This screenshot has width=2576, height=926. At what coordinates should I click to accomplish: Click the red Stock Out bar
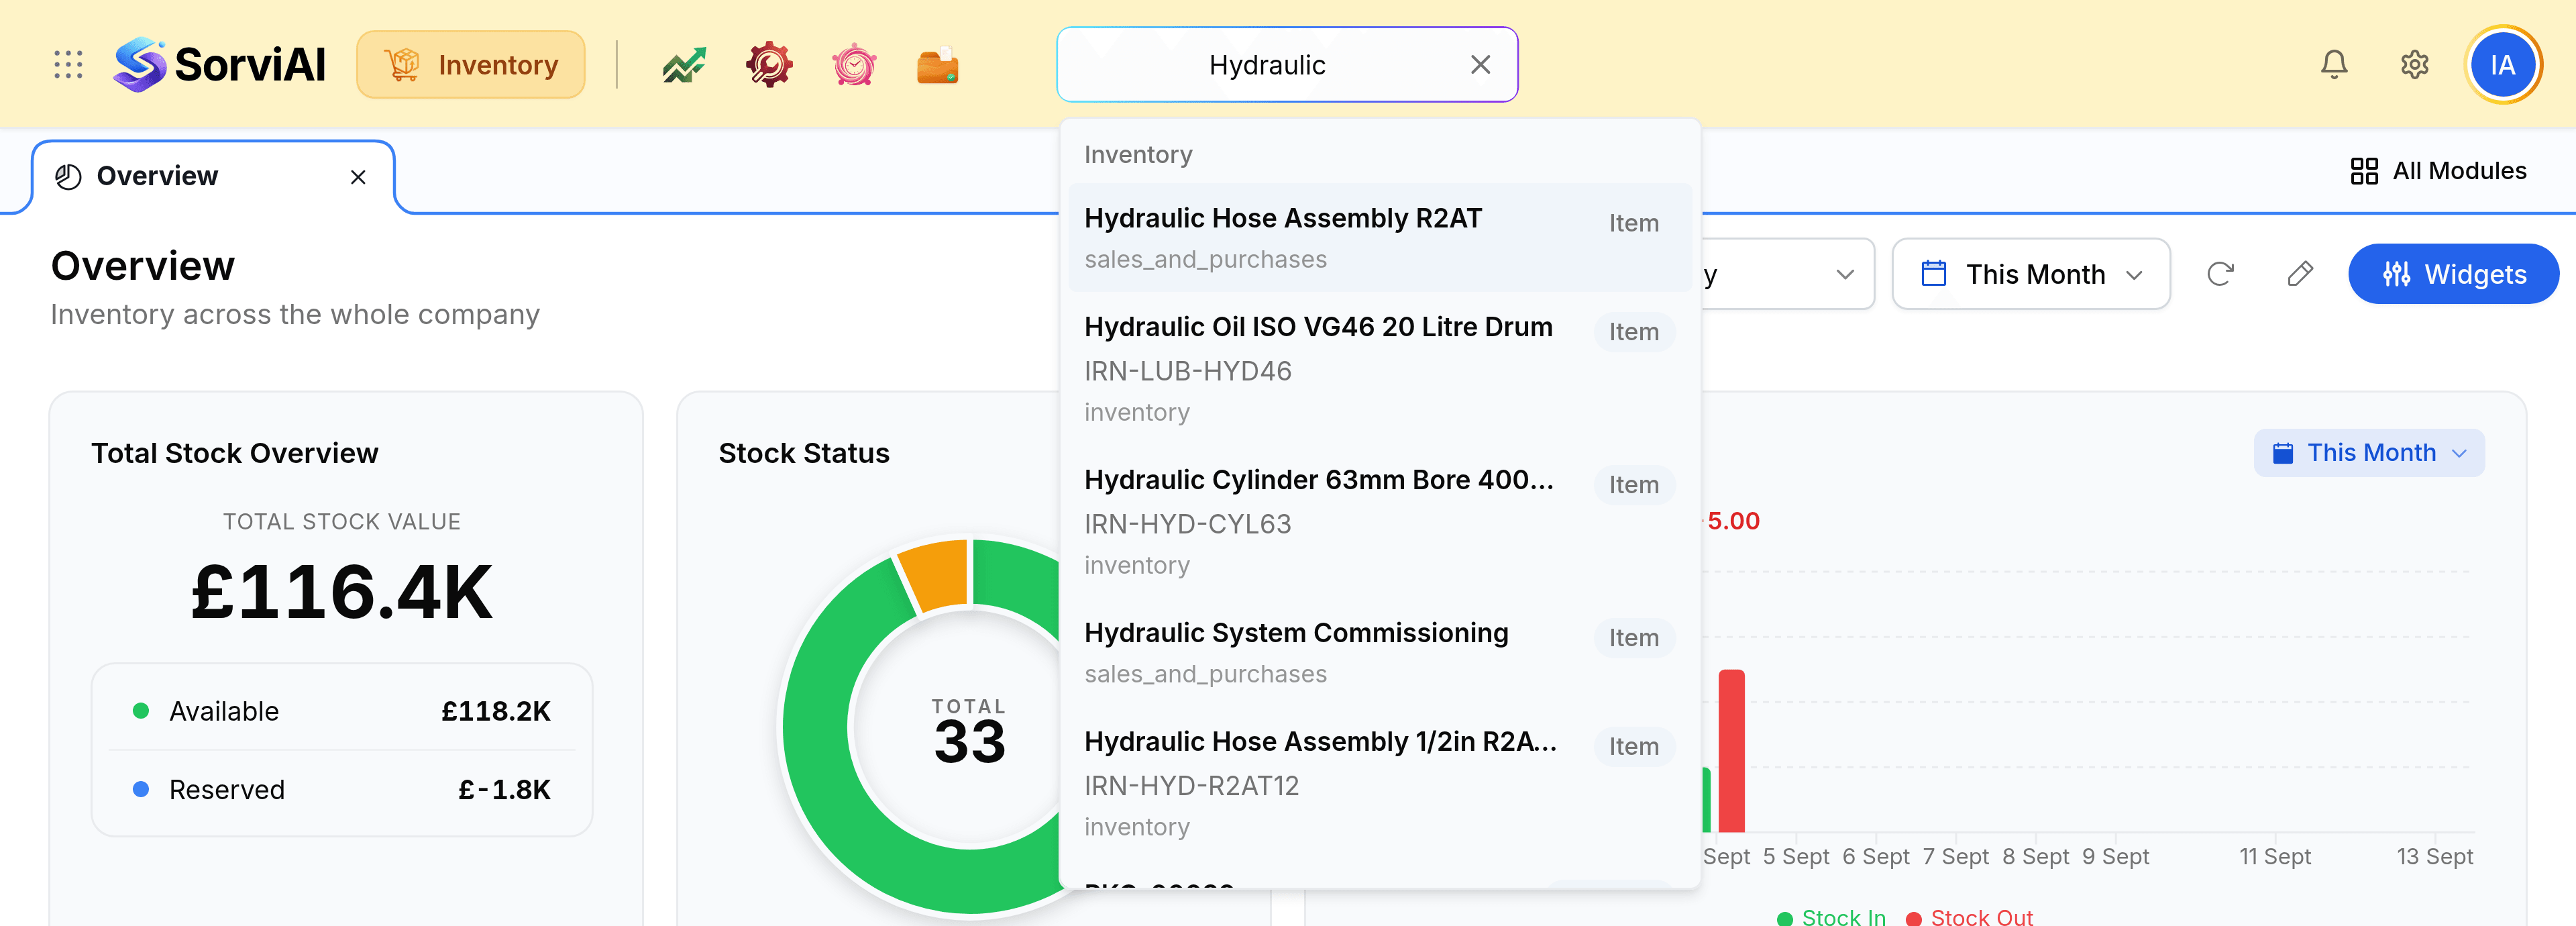(x=1731, y=750)
